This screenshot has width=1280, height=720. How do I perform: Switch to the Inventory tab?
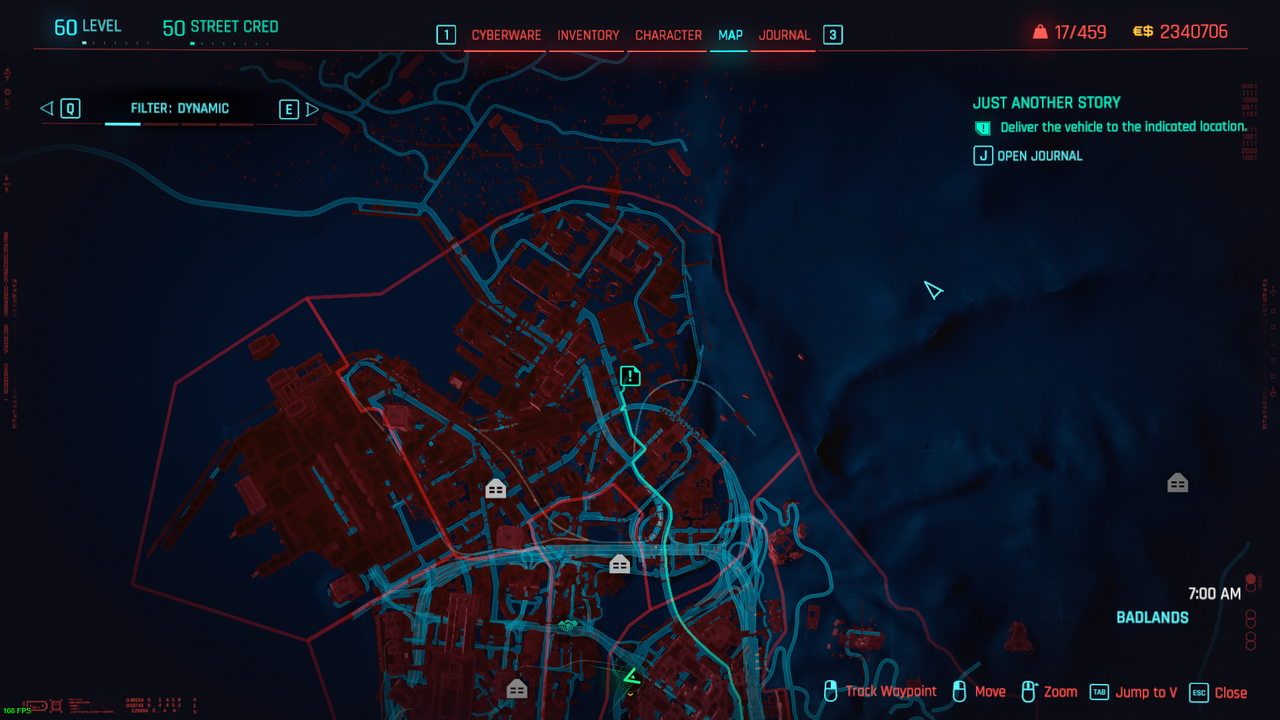click(588, 35)
